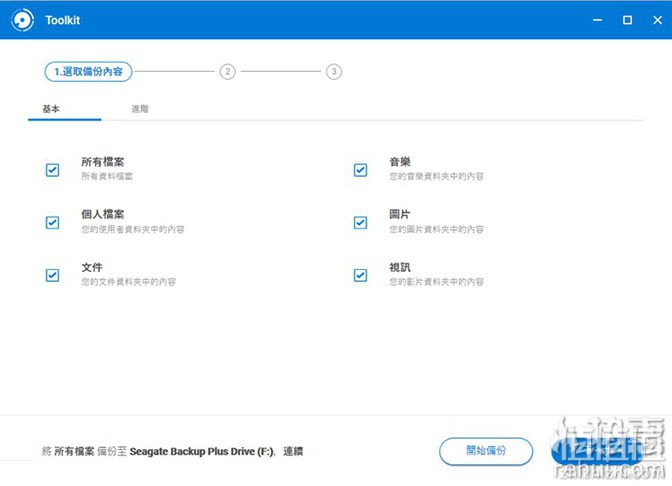This screenshot has width=672, height=486.
Task: Select step 1 選取備份內容 pill
Action: [x=88, y=72]
